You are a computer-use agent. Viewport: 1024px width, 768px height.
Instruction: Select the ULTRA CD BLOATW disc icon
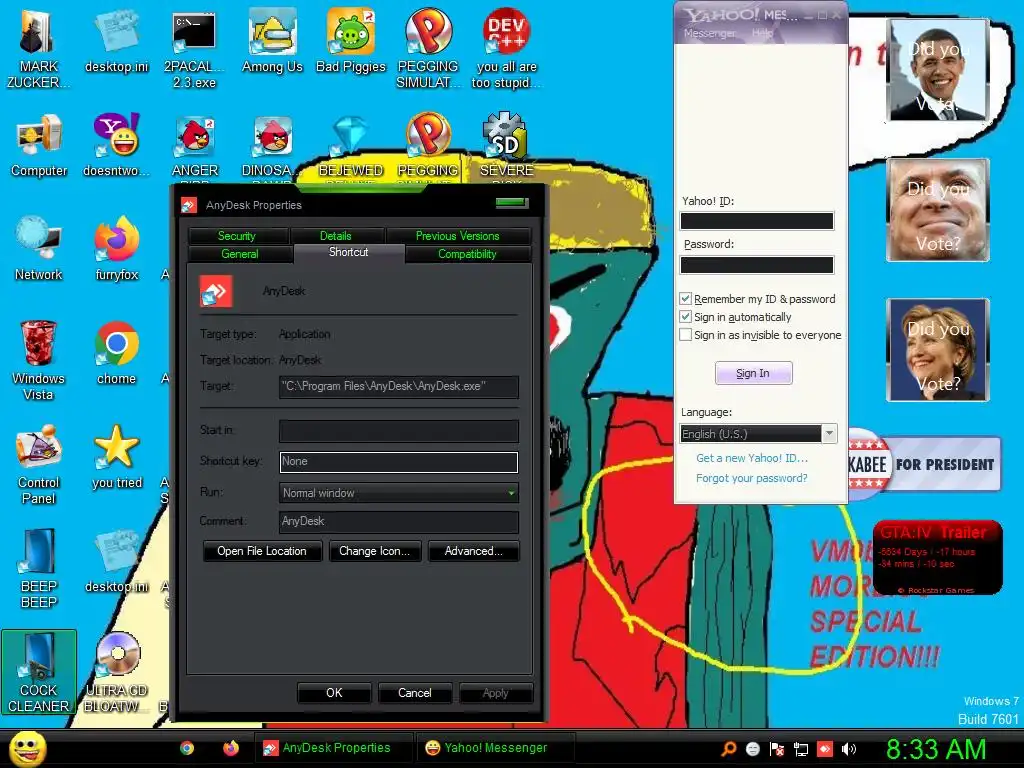tap(116, 673)
